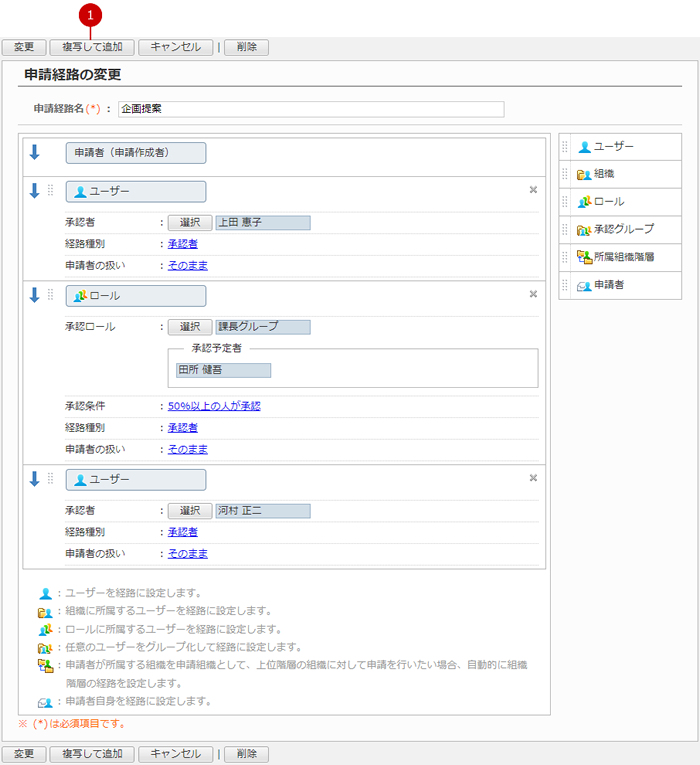Click the bottom キャンセル button

[x=176, y=754]
